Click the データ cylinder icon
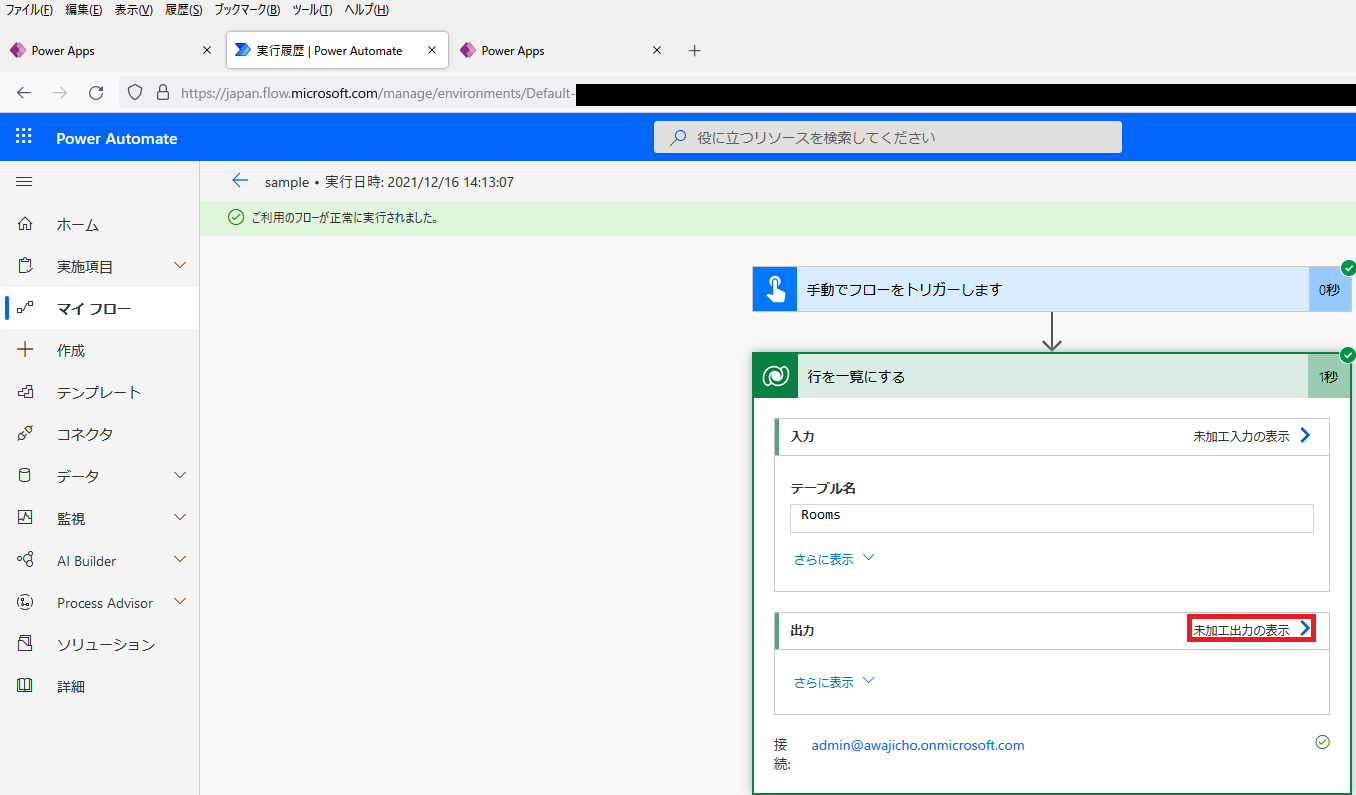Screen dimensions: 1356x795 tap(25, 476)
